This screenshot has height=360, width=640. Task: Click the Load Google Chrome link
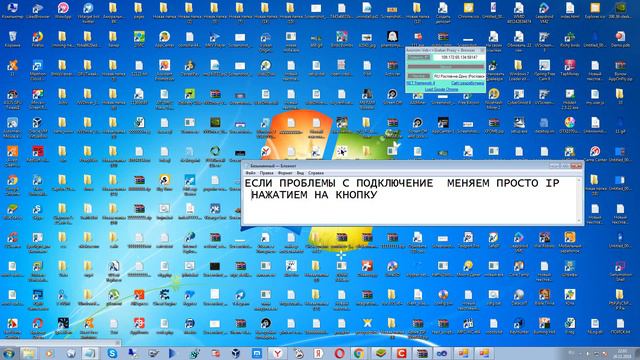point(441,89)
